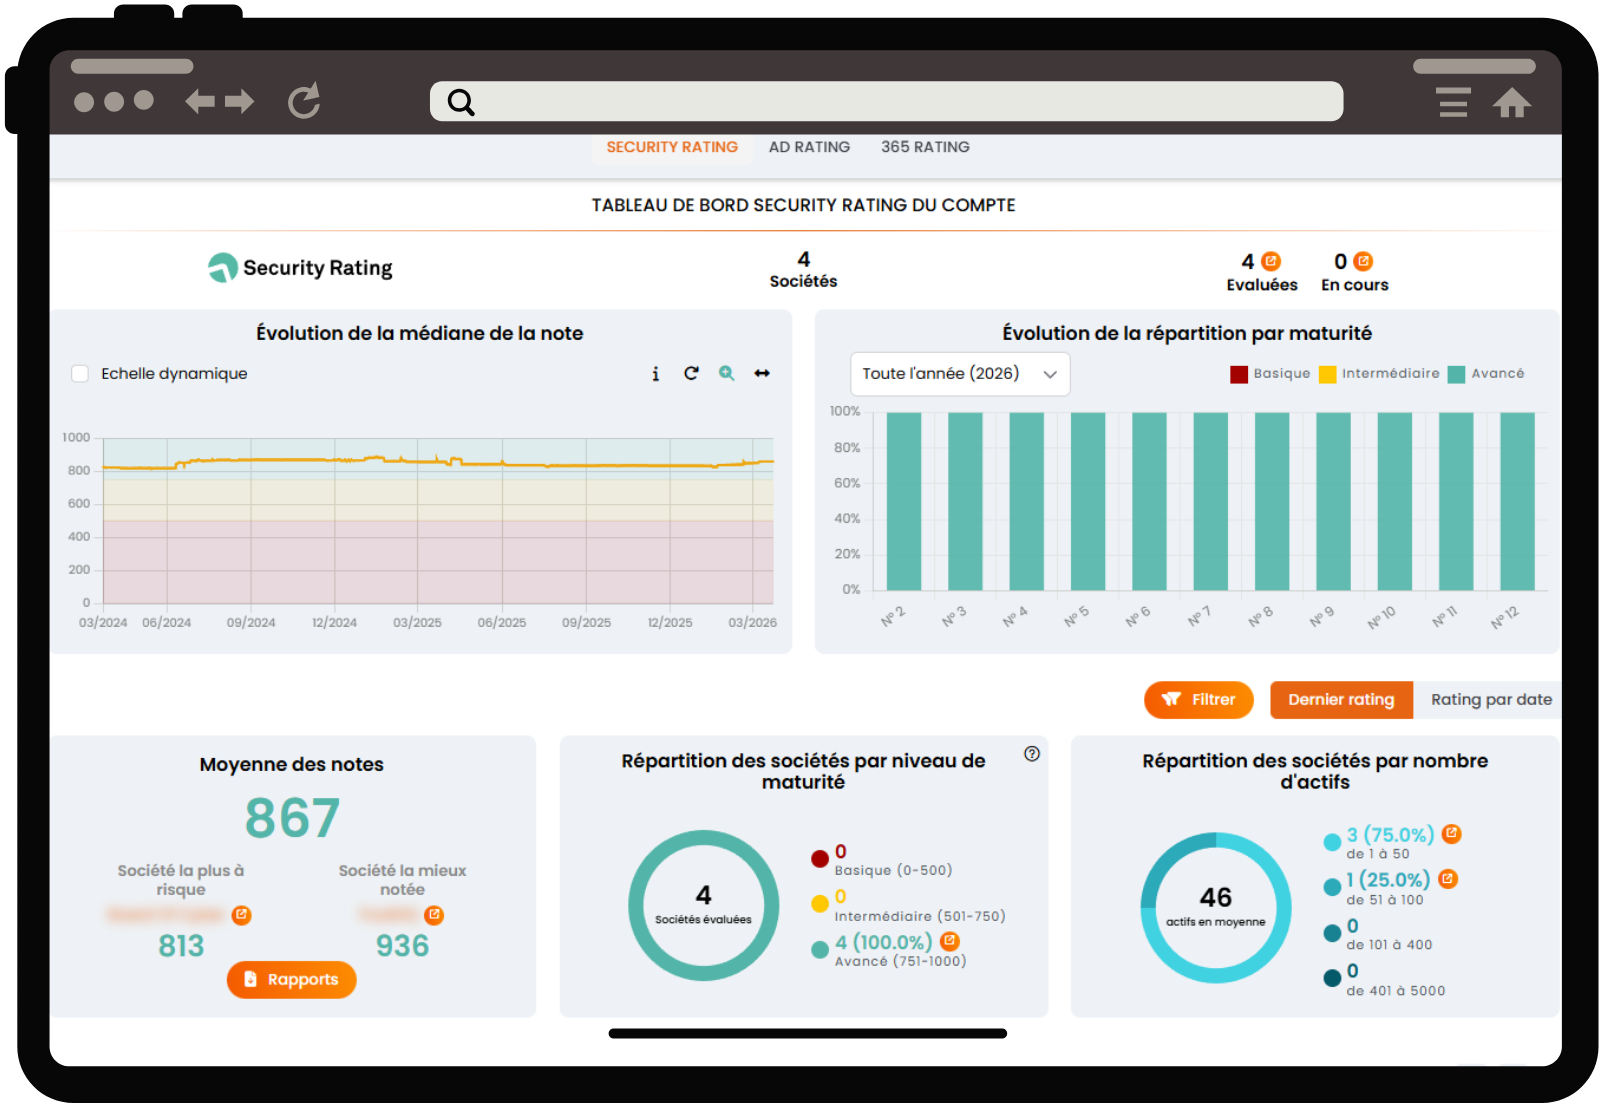This screenshot has width=1608, height=1110.
Task: Open the Toute l'année (2026) dropdown
Action: [x=960, y=374]
